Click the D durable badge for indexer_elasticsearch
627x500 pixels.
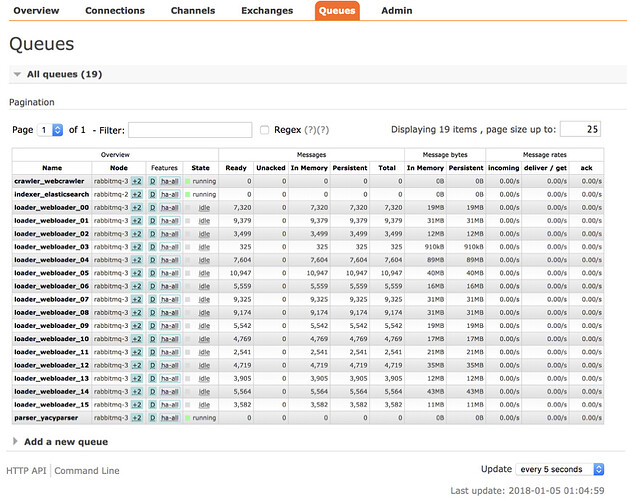[152, 194]
